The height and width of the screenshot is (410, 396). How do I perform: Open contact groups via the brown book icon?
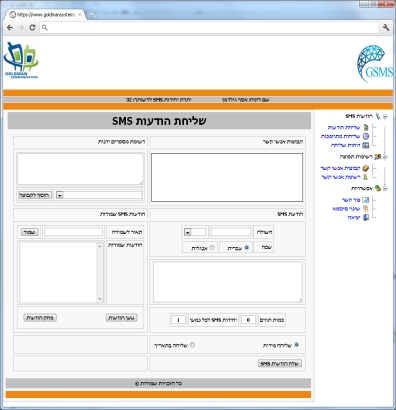click(x=366, y=168)
